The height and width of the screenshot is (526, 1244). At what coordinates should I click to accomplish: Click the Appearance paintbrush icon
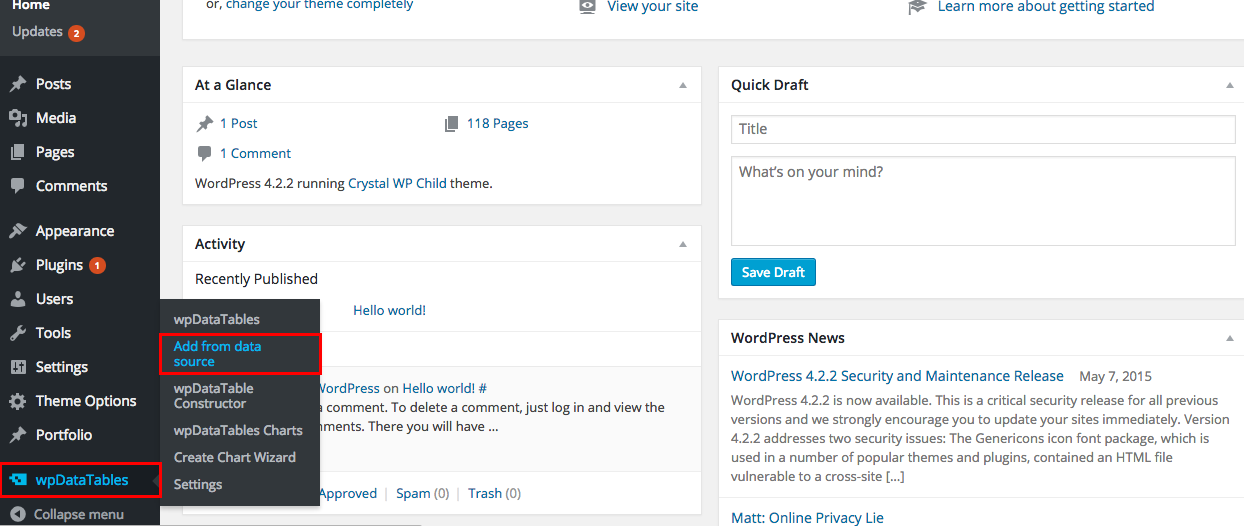click(18, 231)
